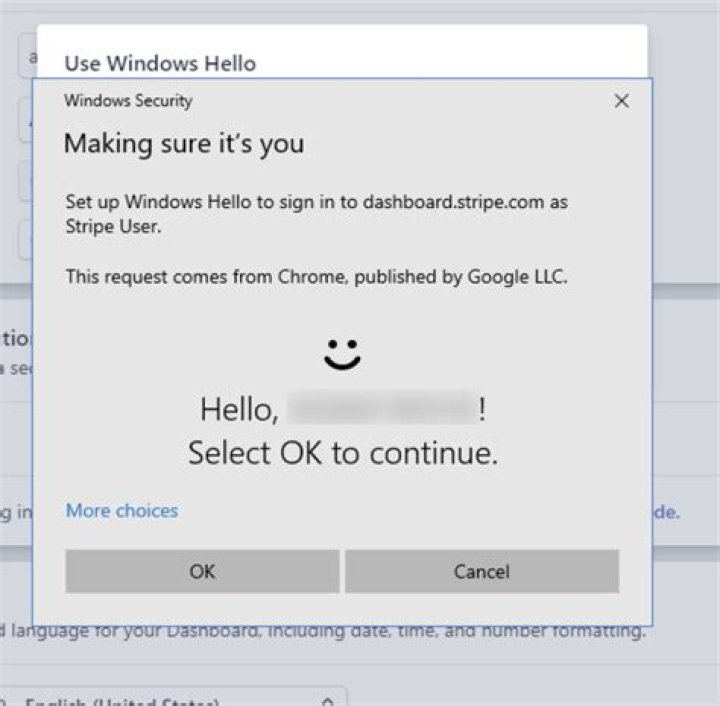Click the language formatting description text behind dialog

tap(323, 632)
